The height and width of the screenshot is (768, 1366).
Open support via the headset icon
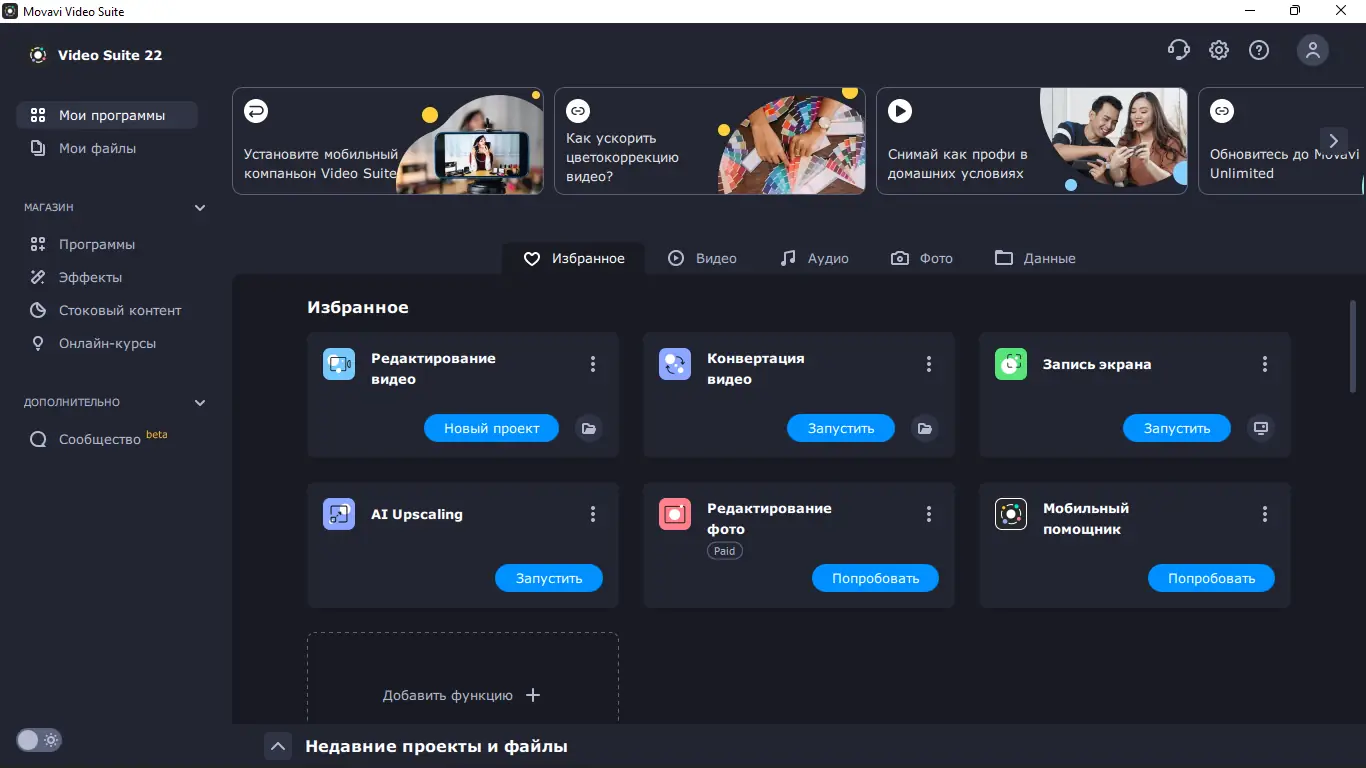[x=1179, y=49]
